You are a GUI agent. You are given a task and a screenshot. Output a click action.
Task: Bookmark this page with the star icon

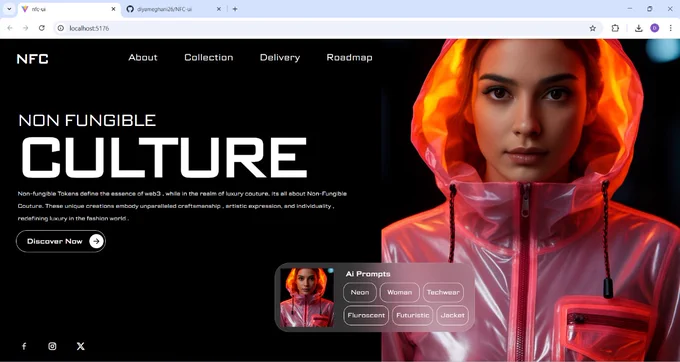click(x=592, y=28)
